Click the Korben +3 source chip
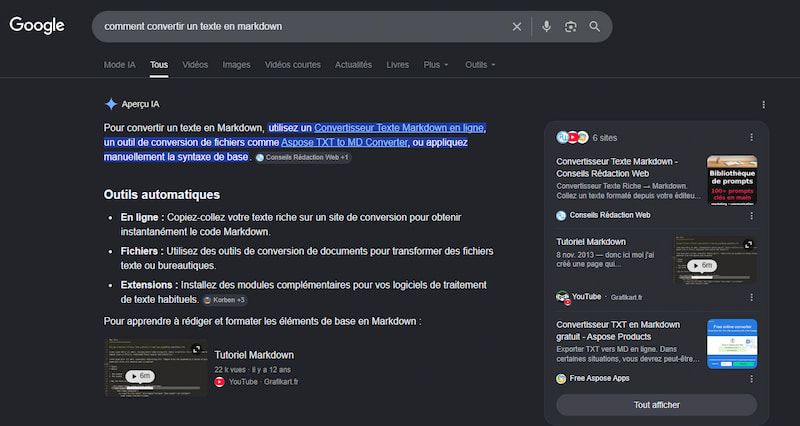 coord(225,300)
